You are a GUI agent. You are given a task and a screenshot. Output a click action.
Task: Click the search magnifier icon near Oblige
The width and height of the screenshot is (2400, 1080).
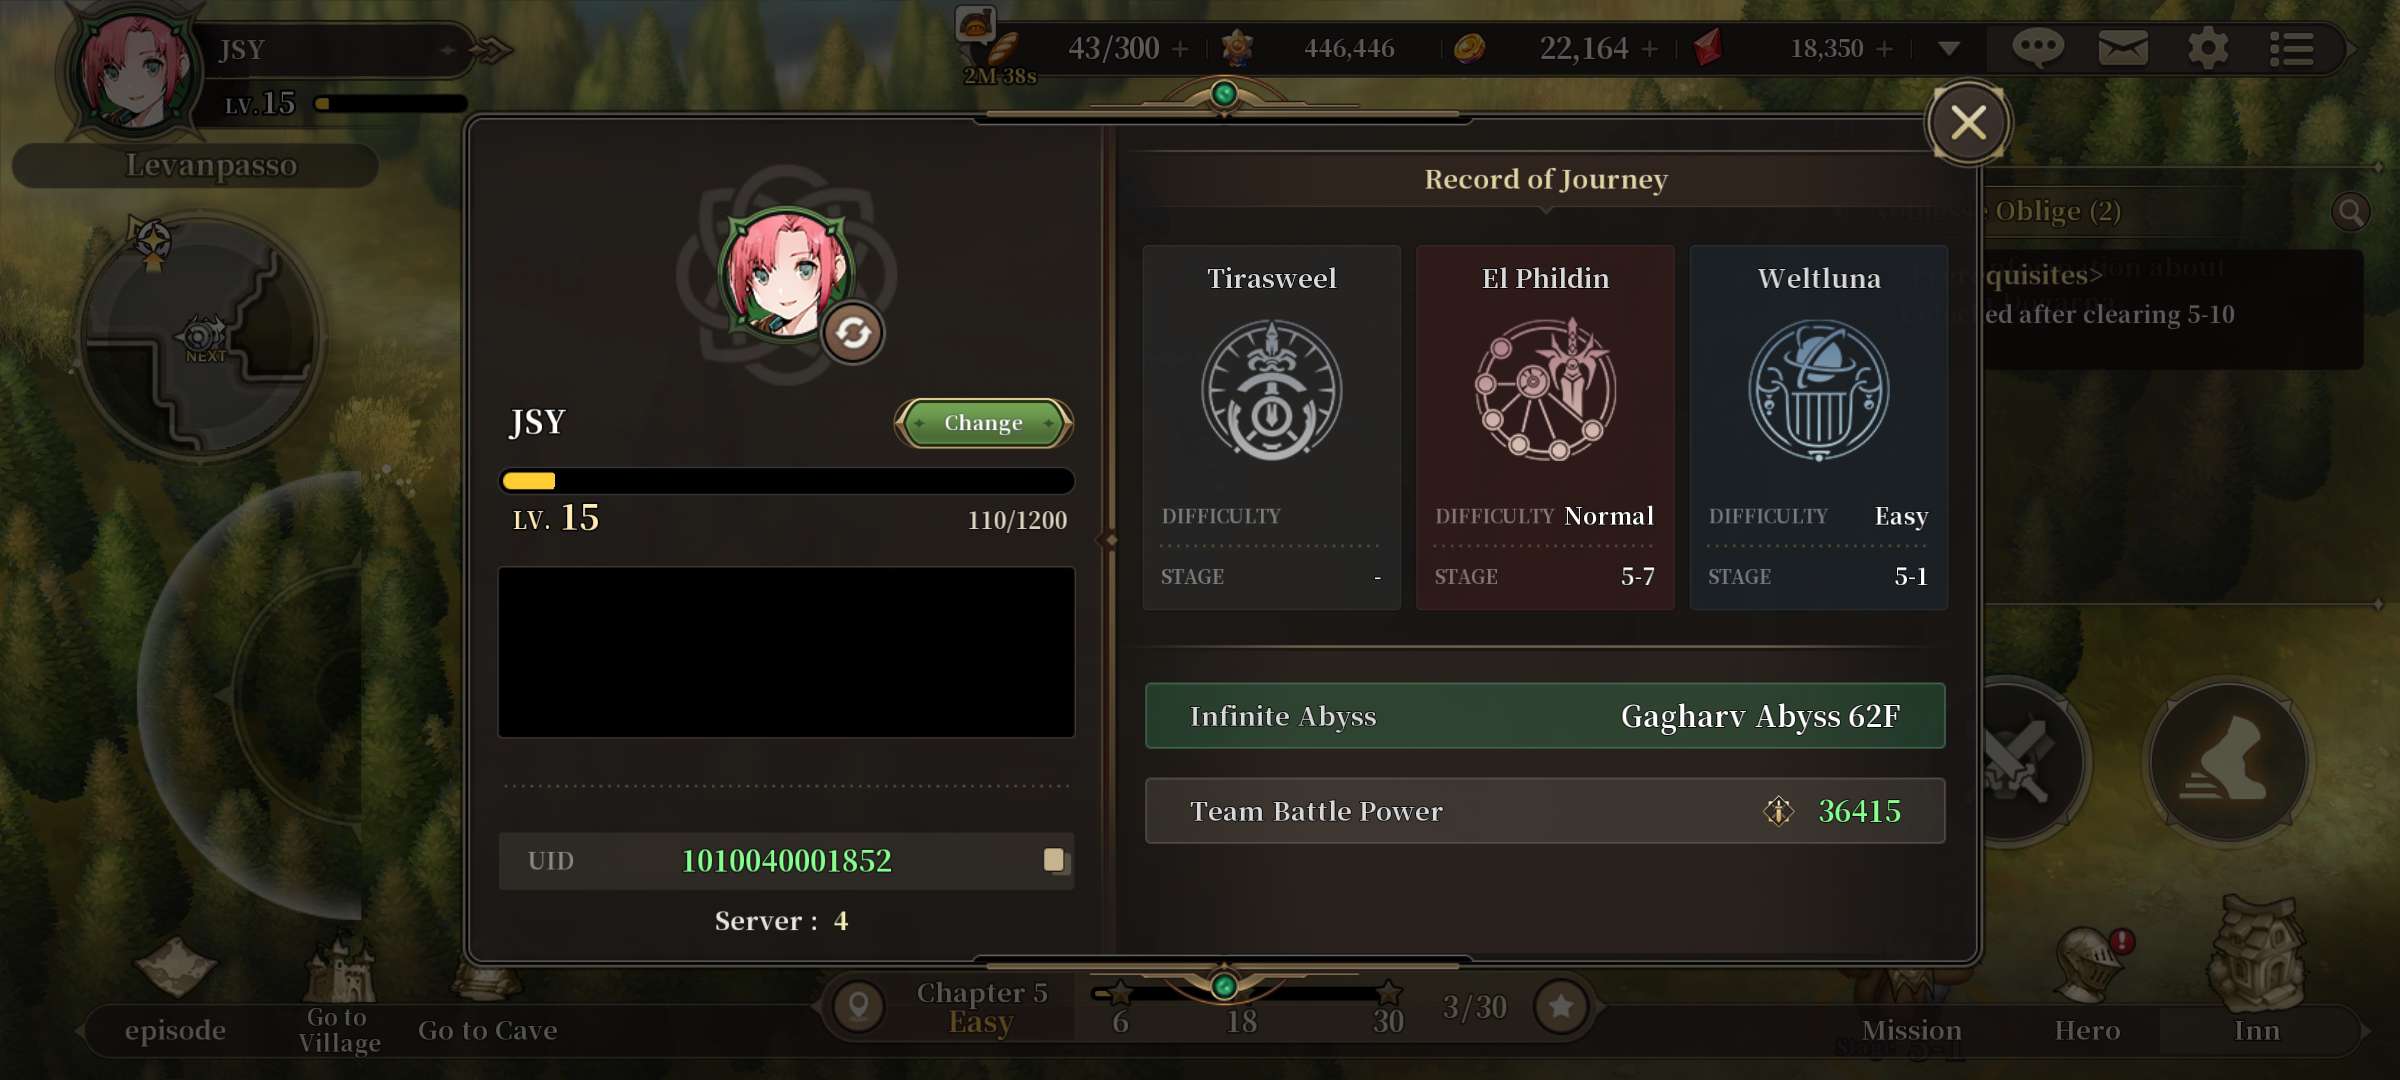(x=2350, y=212)
